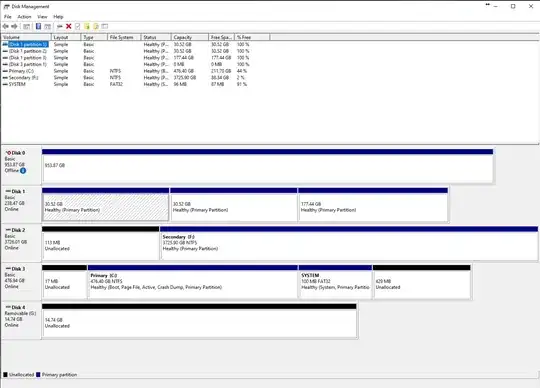The width and height of the screenshot is (540, 388).
Task: Click the blue Primary partition legend swatch
Action: (38, 375)
